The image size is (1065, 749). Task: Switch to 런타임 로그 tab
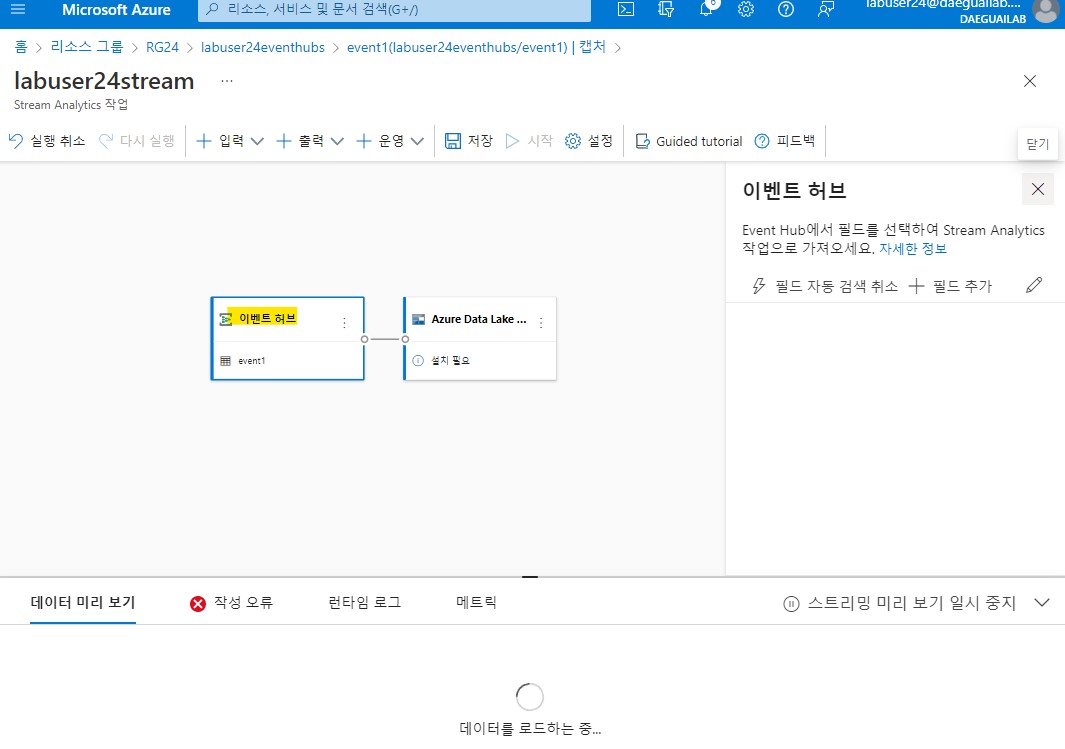[x=365, y=602]
